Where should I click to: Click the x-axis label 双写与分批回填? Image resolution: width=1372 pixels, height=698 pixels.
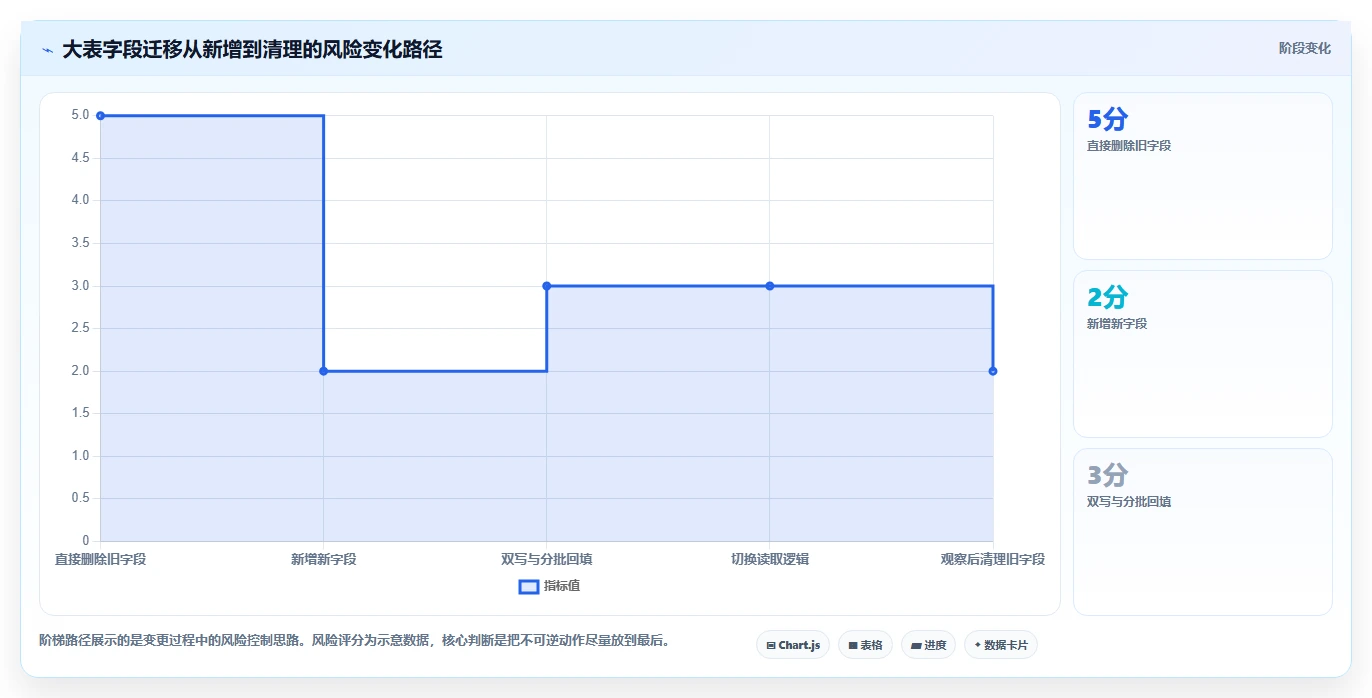[547, 559]
